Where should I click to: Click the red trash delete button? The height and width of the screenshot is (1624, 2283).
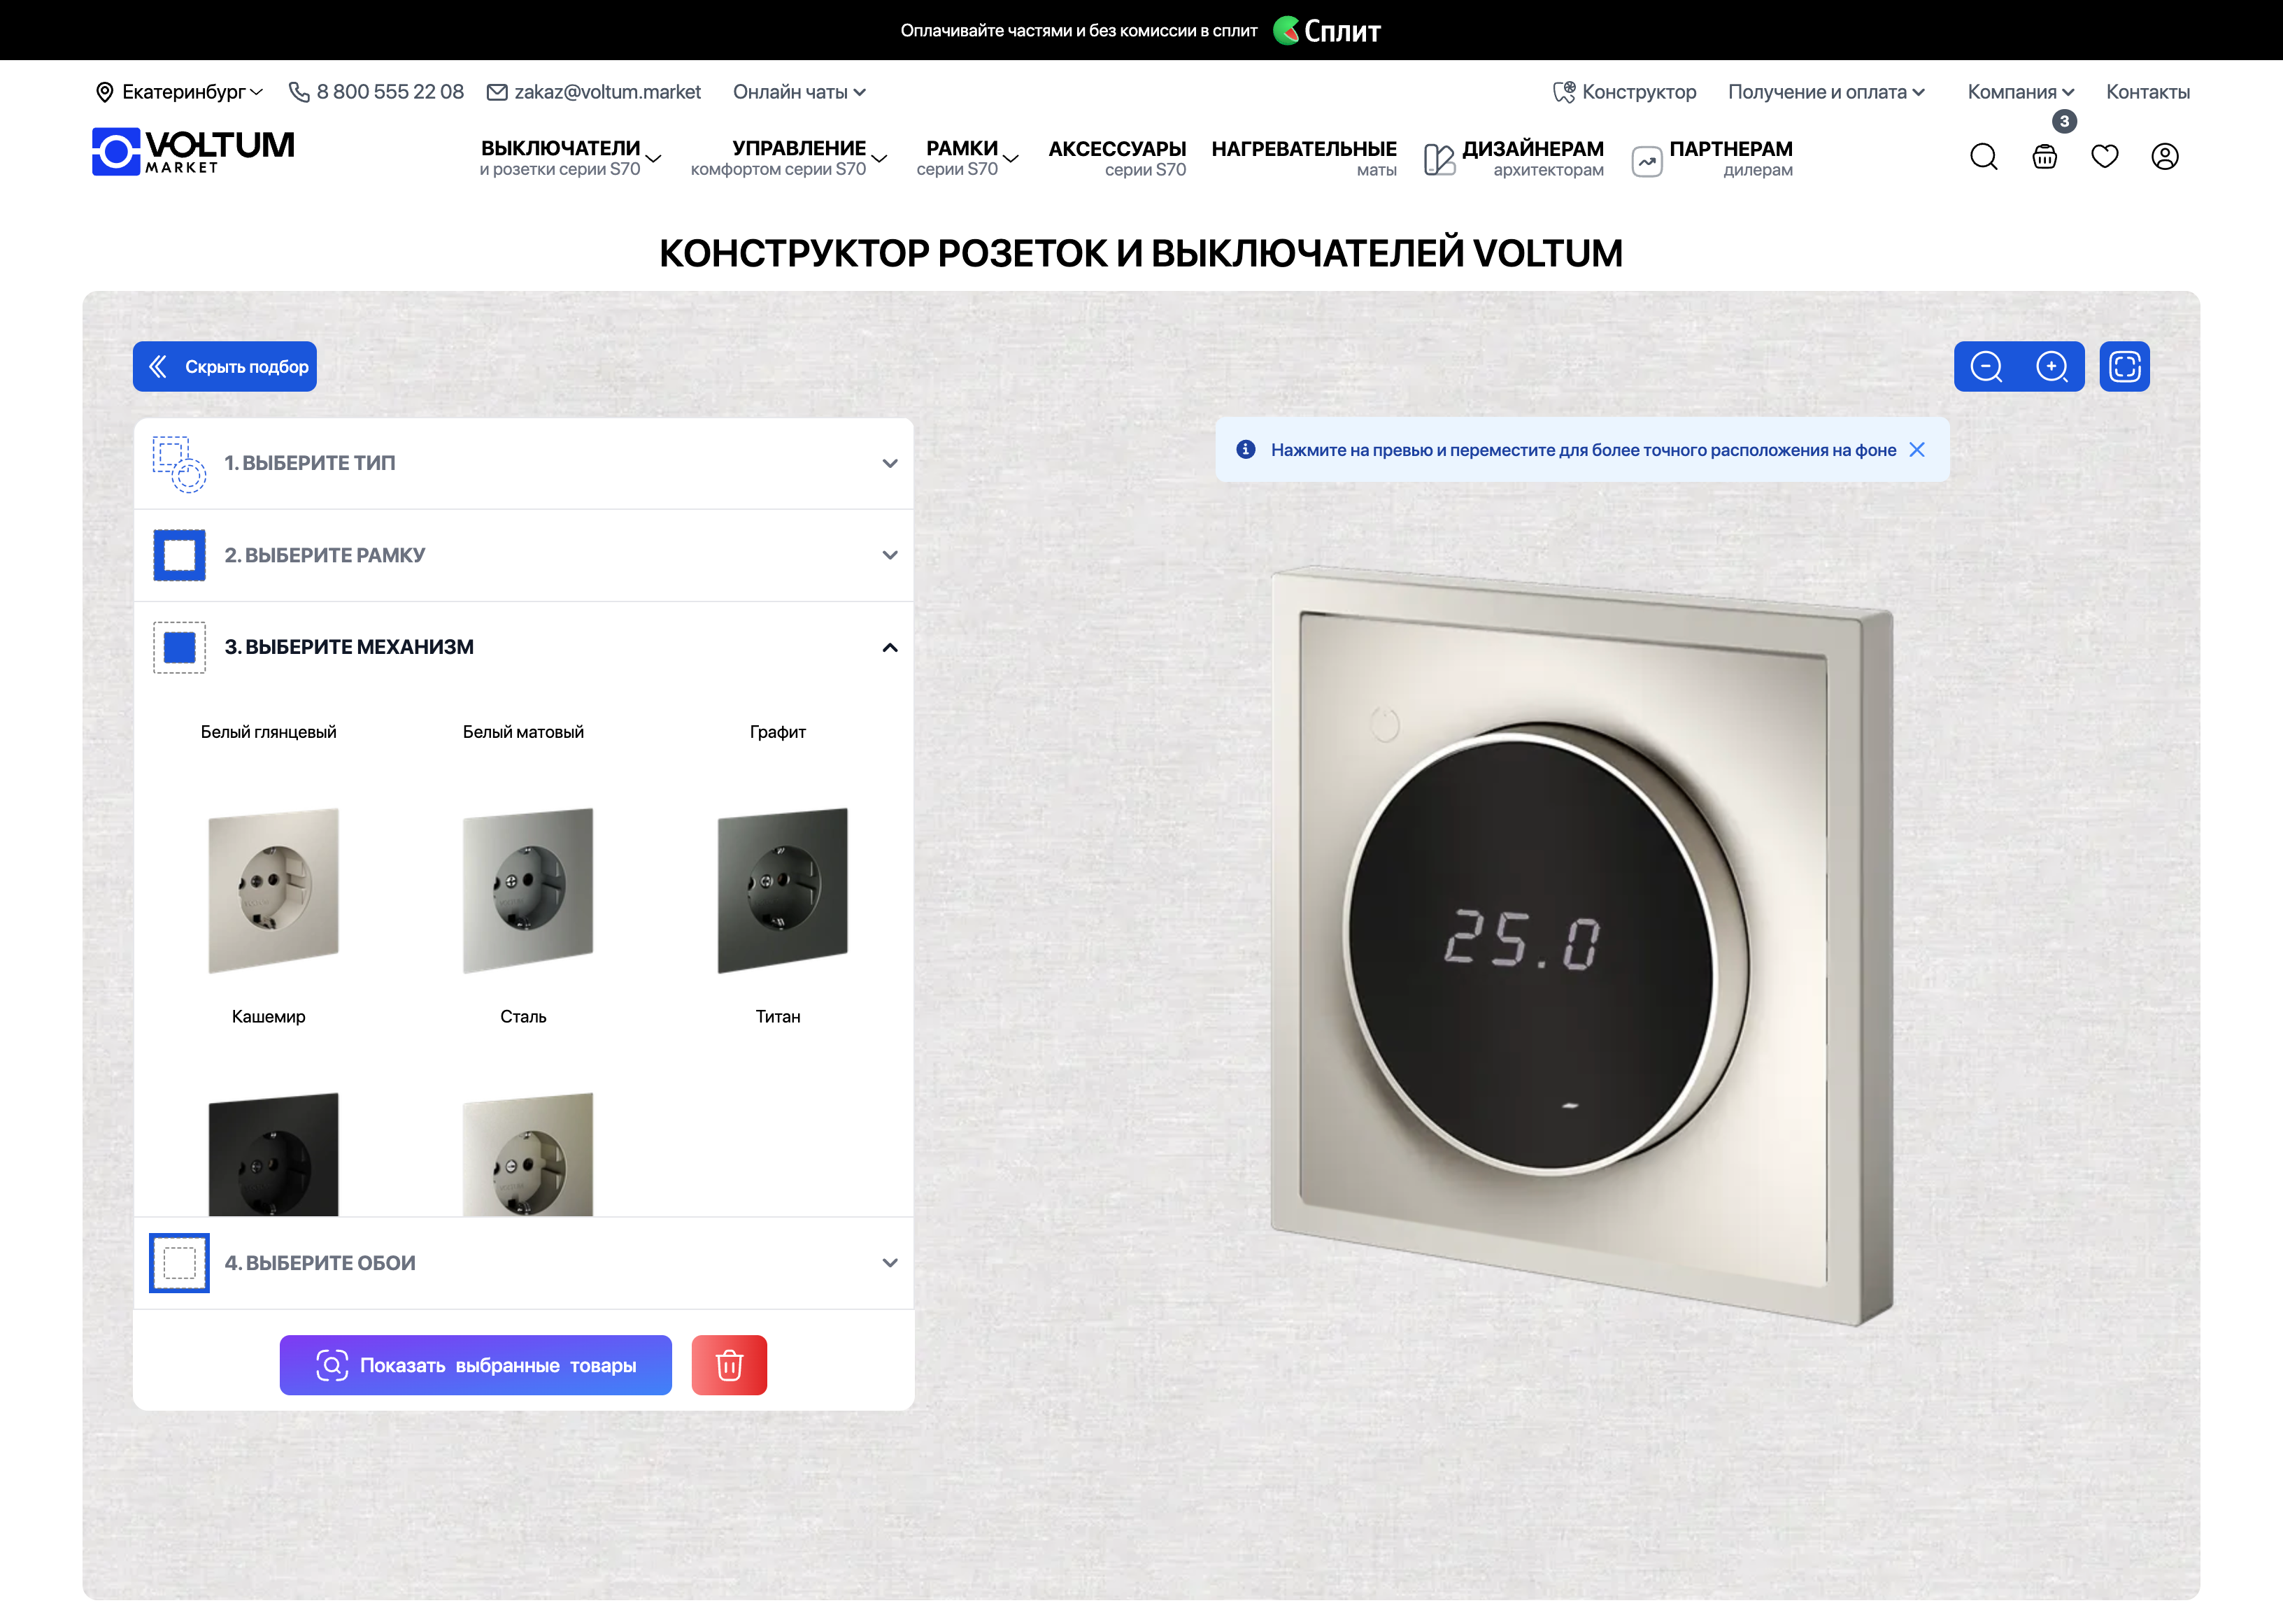click(729, 1365)
